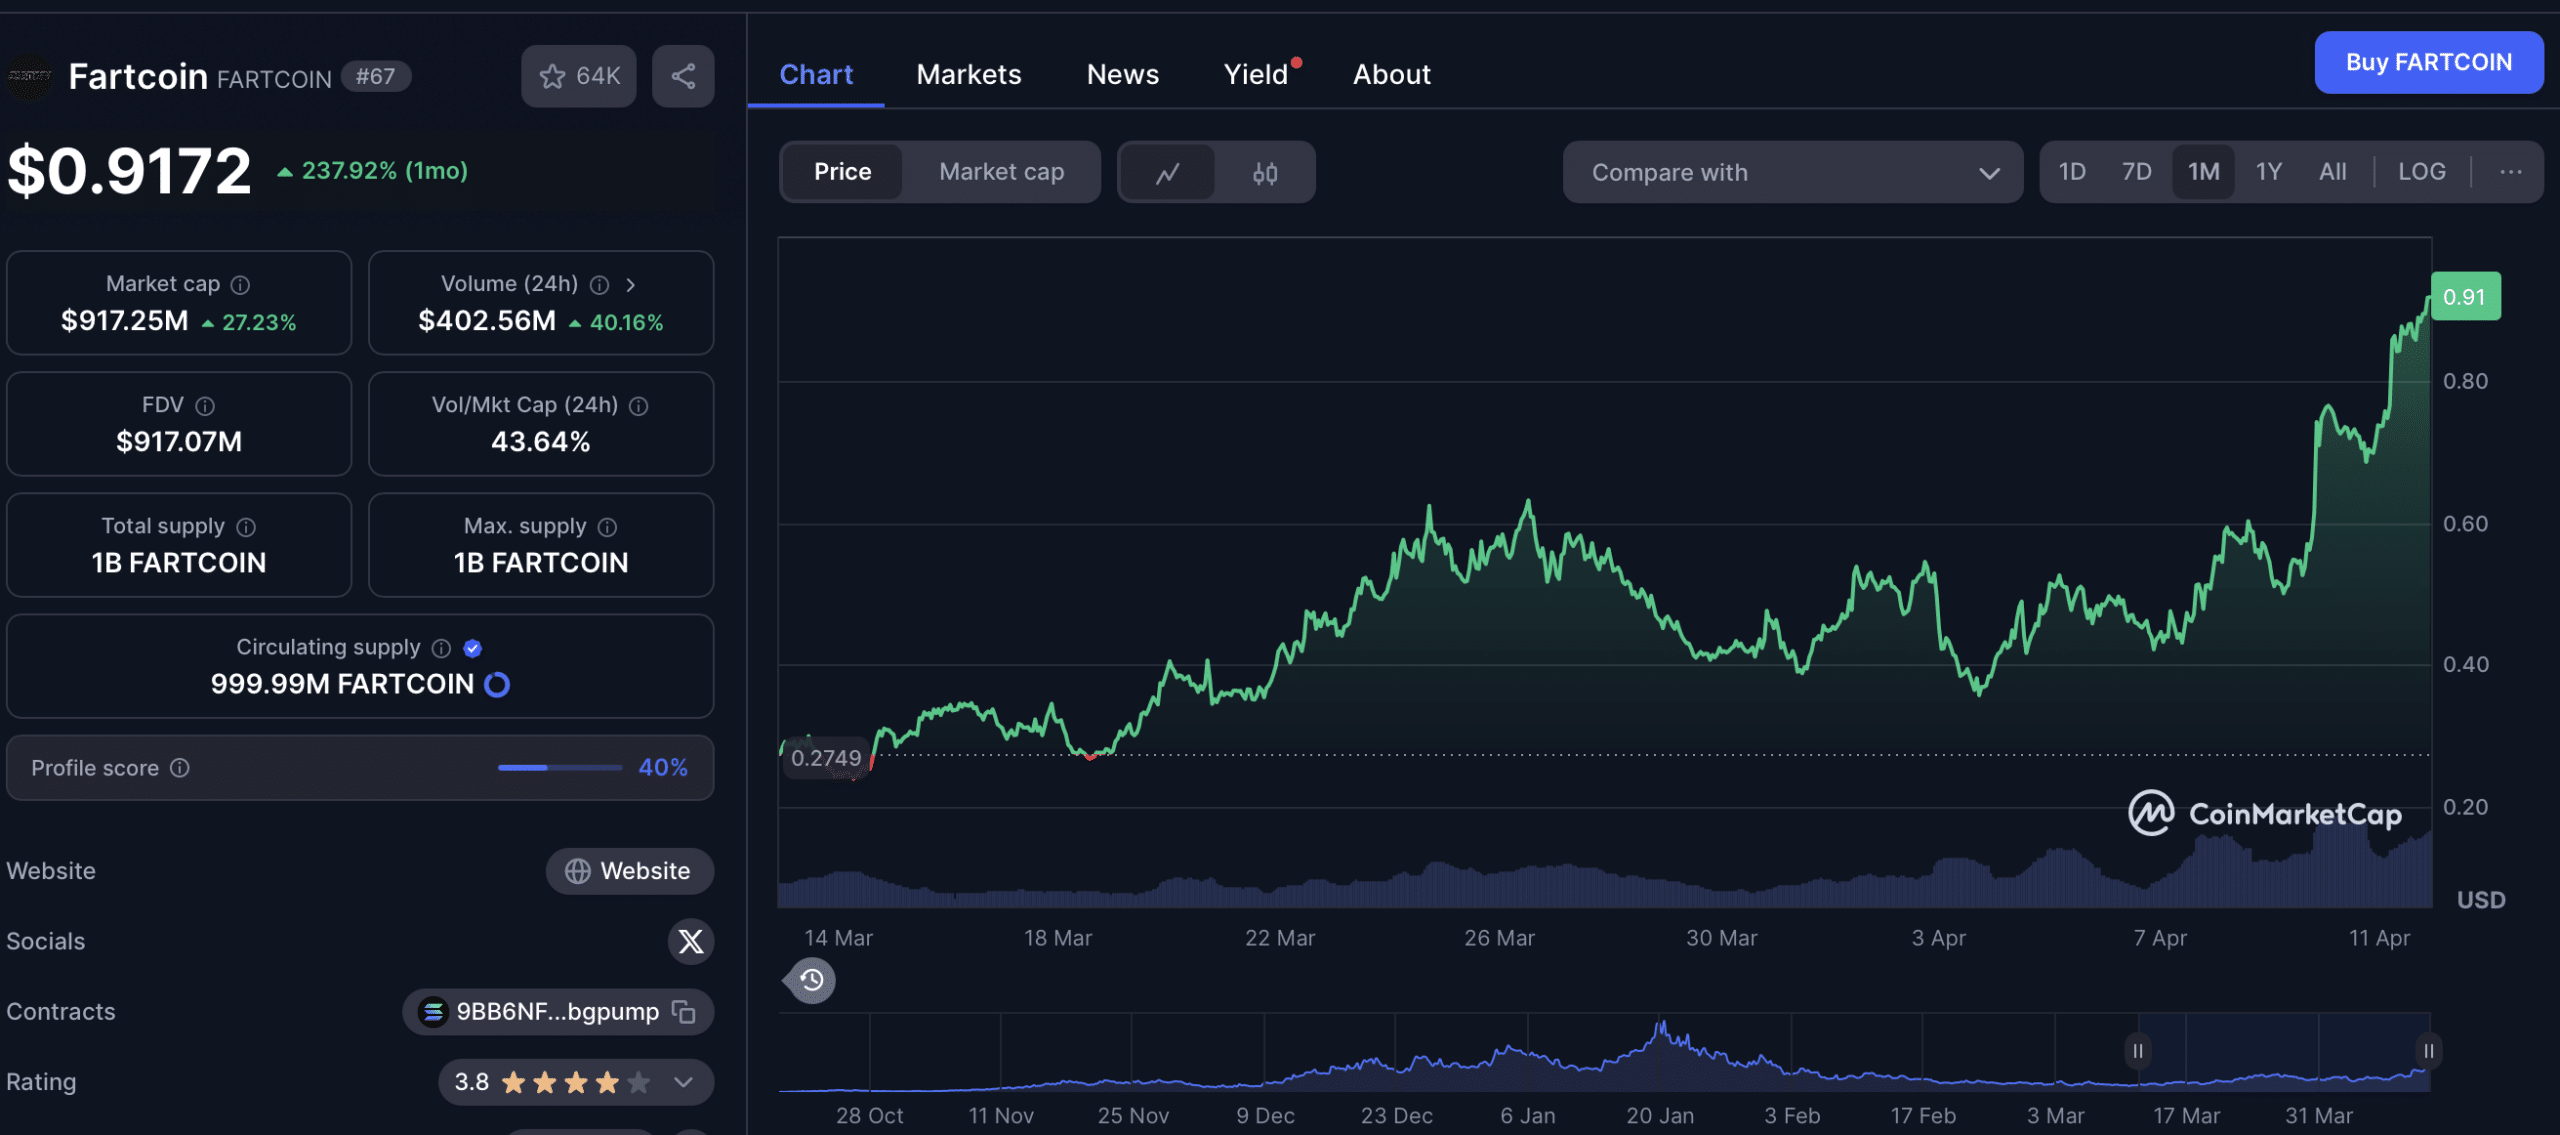Copy the contract address

pos(684,1012)
